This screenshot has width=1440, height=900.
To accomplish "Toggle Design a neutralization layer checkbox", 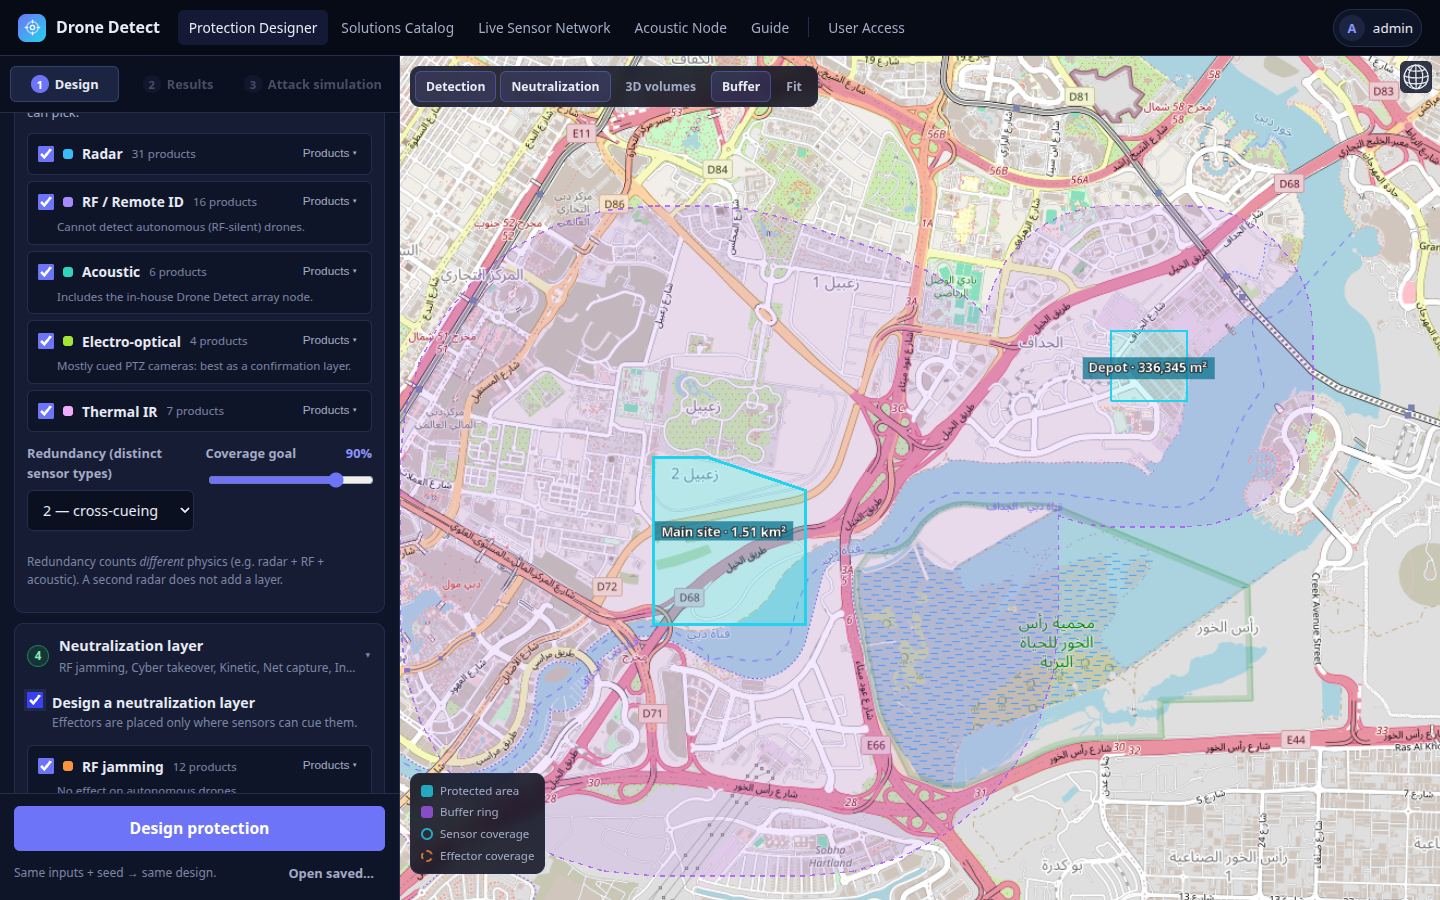I will coord(35,700).
